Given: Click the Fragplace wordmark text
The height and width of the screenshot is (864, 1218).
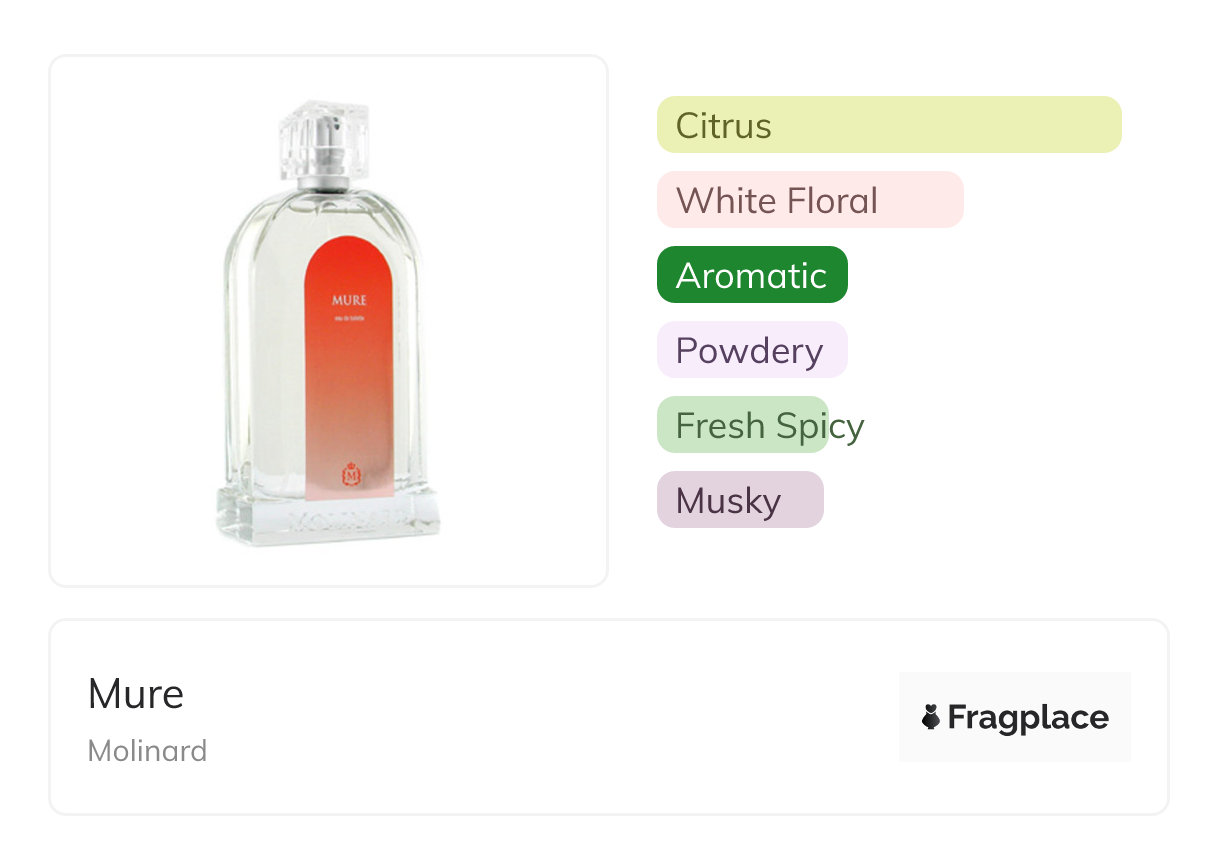Looking at the screenshot, I should [1028, 717].
